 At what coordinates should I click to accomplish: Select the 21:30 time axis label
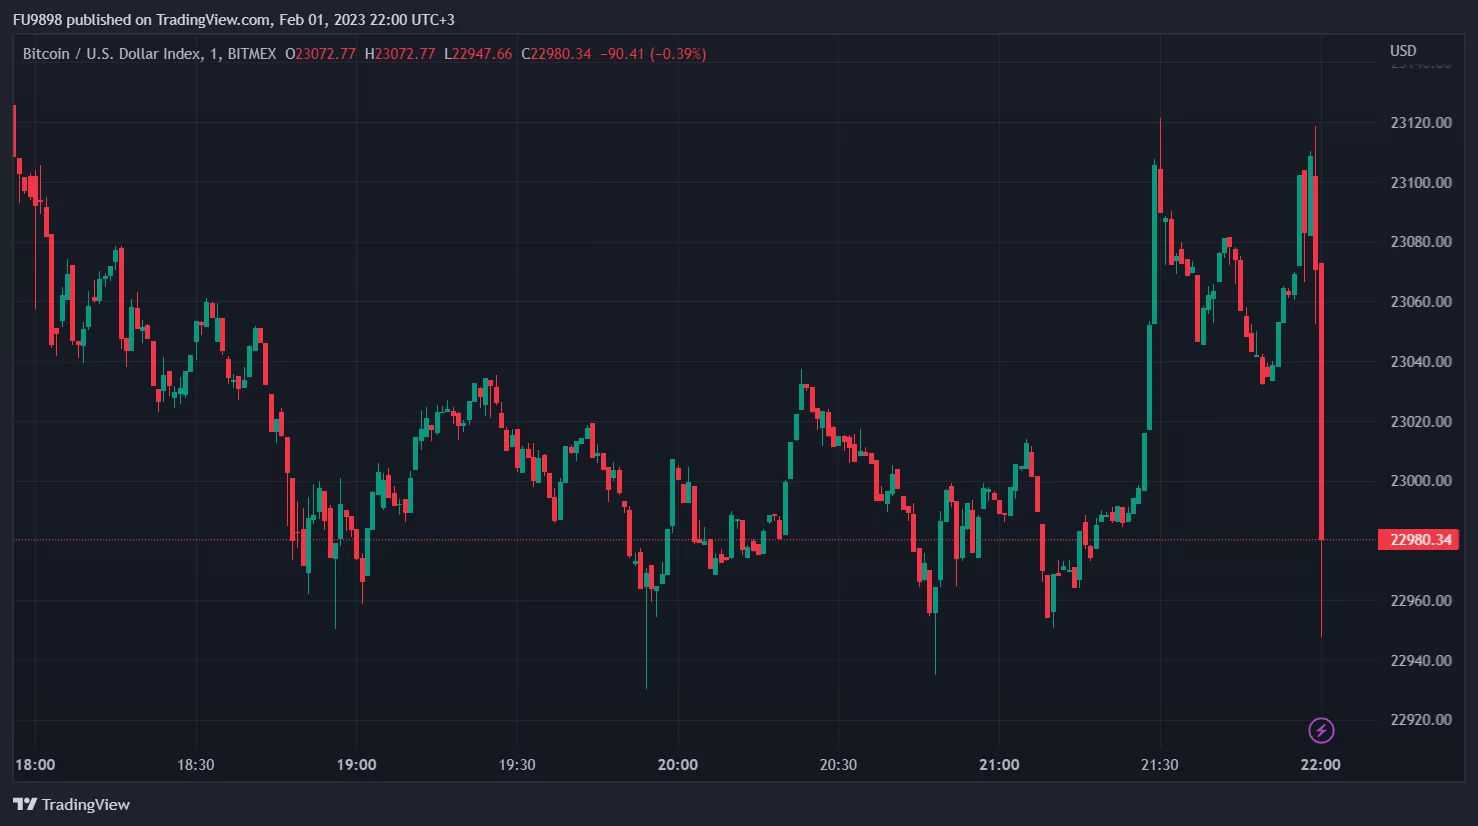coord(1159,765)
